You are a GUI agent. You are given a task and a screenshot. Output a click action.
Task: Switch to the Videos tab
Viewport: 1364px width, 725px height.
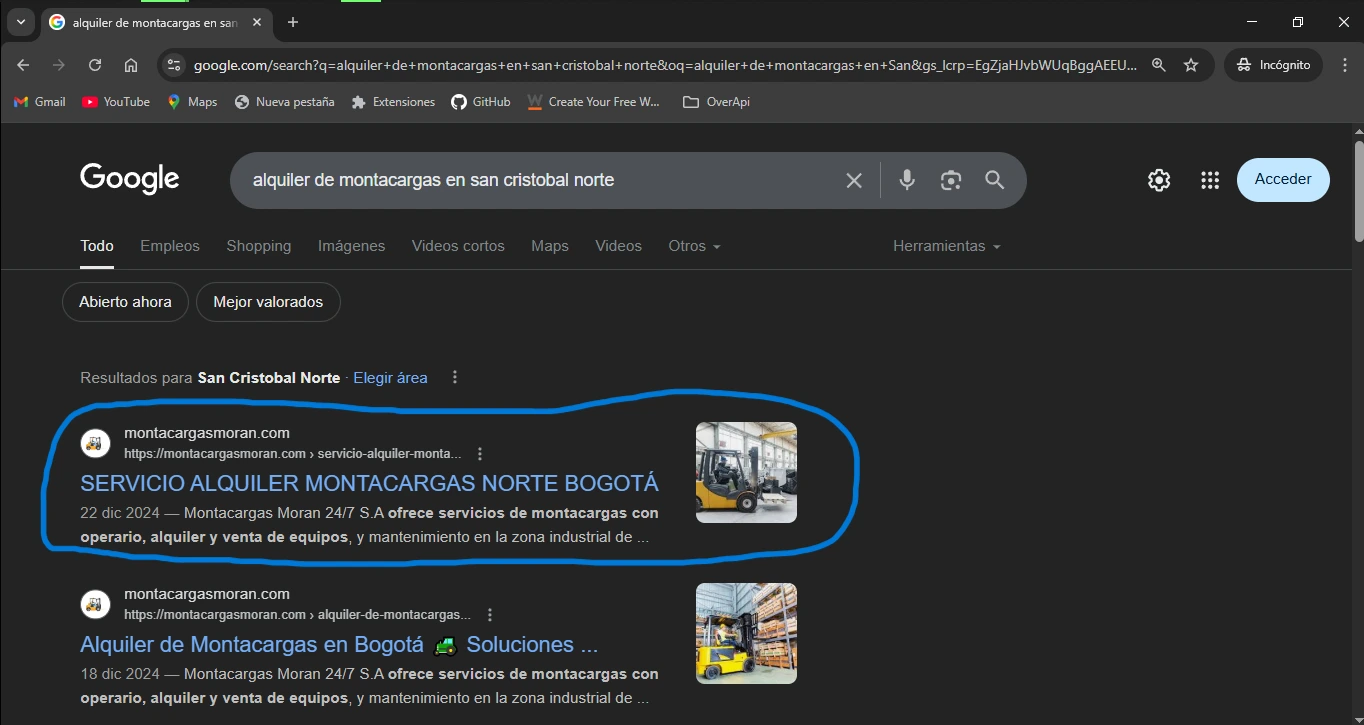pos(618,246)
